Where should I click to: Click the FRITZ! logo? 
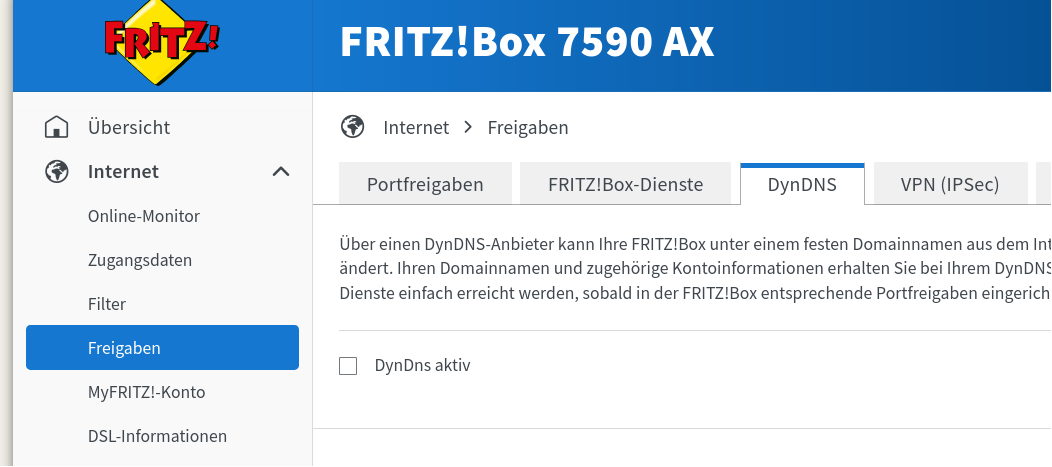(x=162, y=45)
